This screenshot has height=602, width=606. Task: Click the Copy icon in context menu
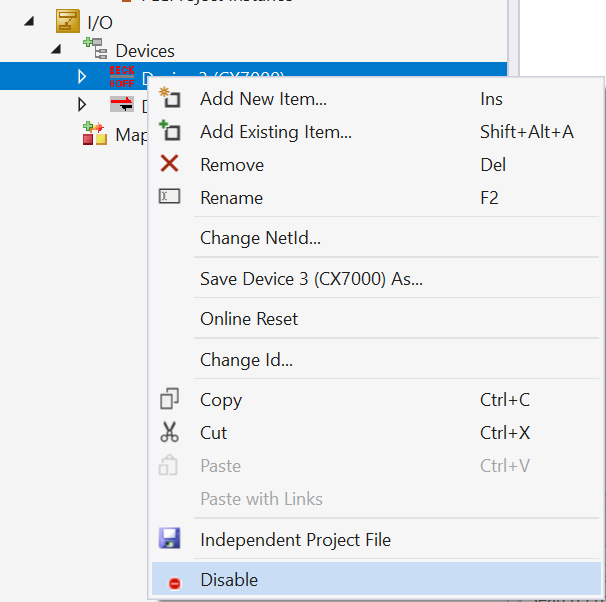point(170,400)
